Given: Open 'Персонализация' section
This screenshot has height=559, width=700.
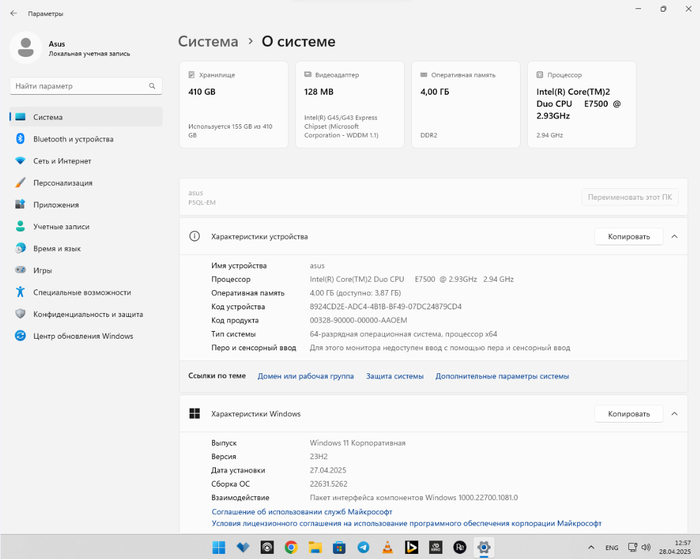Looking at the screenshot, I should pyautogui.click(x=86, y=183).
